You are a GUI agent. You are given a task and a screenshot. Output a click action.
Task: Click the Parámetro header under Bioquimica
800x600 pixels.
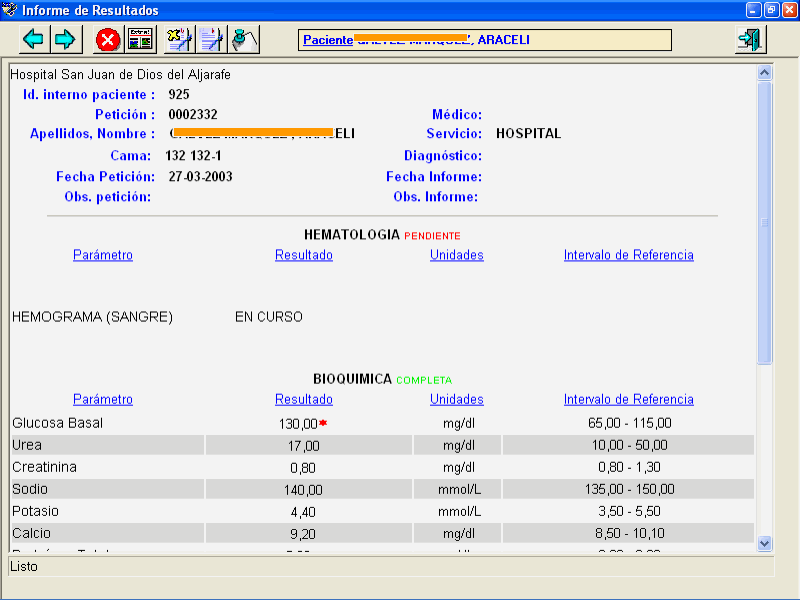pyautogui.click(x=103, y=399)
